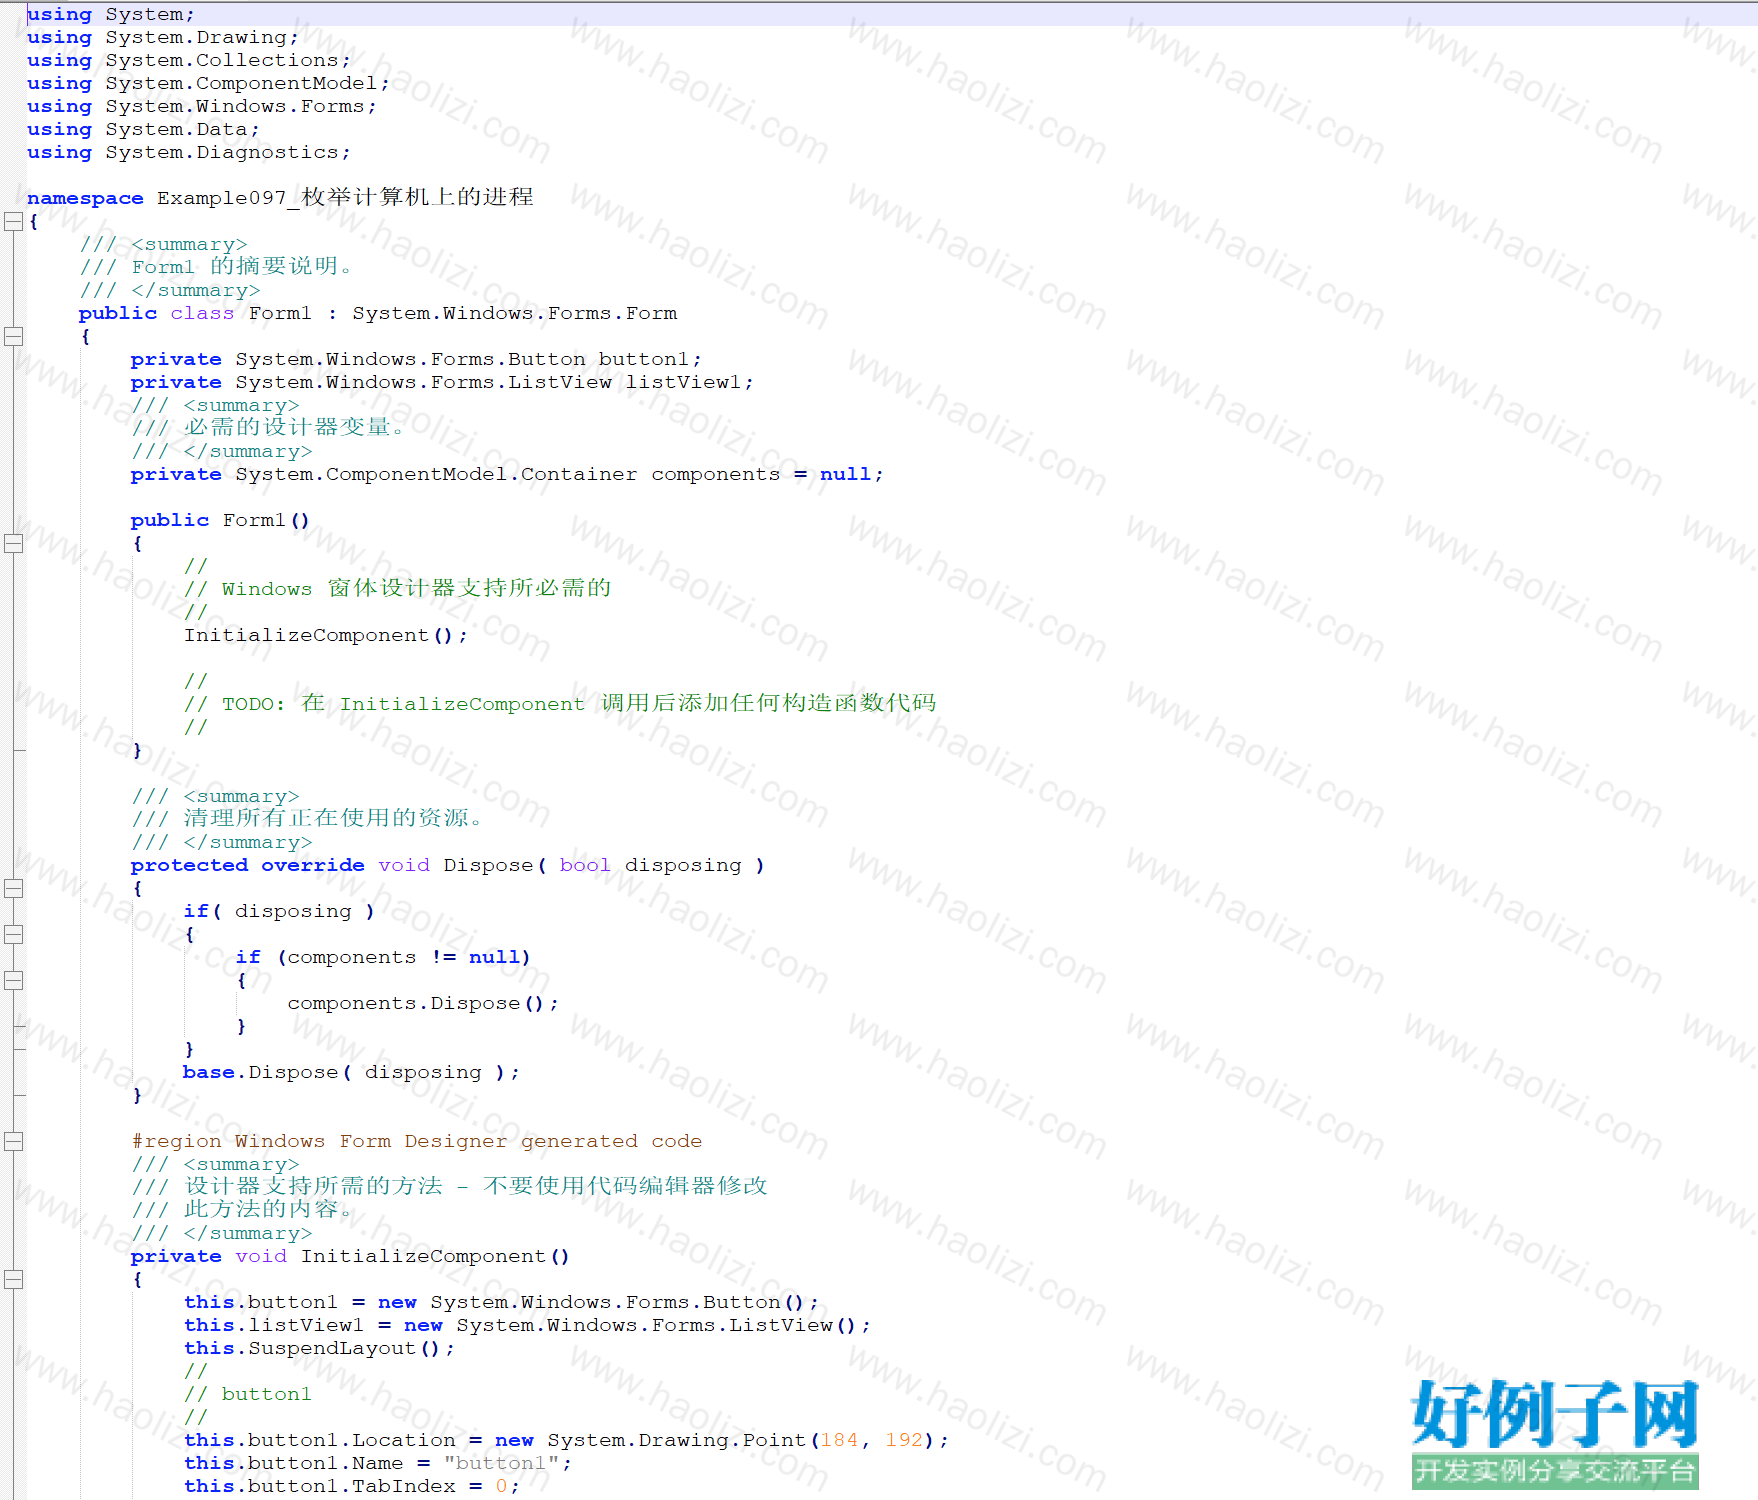1758x1500 pixels.
Task: Click the 'base.Dispose( disposing );' statement
Action: pyautogui.click(x=352, y=1072)
